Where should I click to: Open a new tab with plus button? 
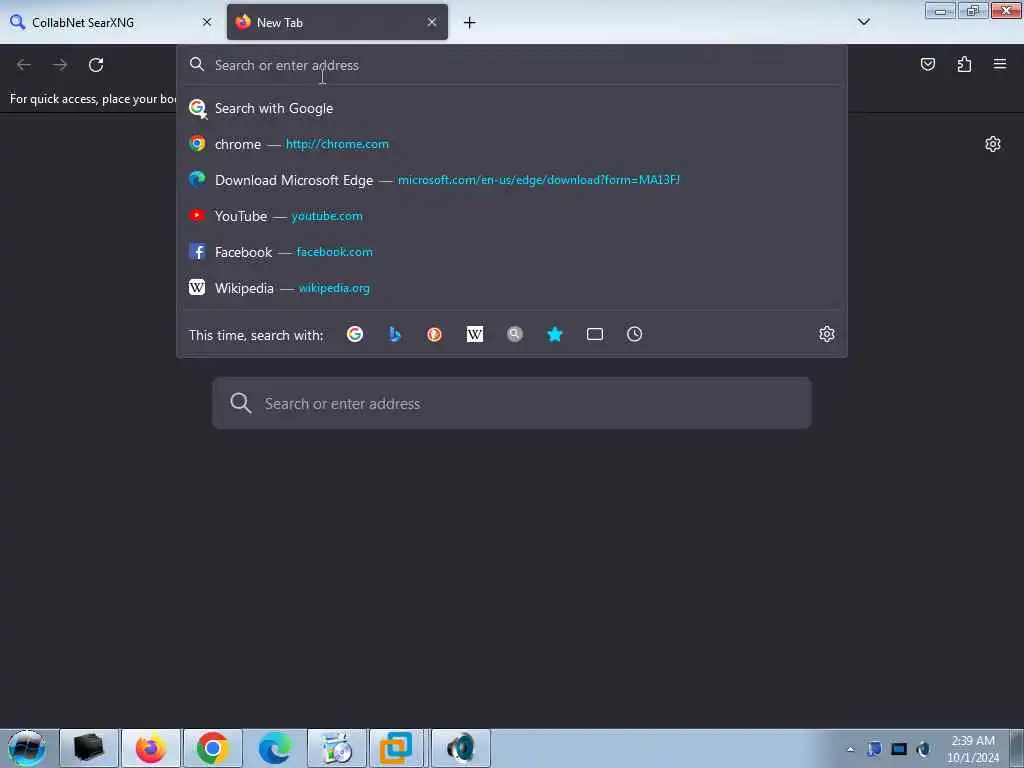(x=470, y=23)
